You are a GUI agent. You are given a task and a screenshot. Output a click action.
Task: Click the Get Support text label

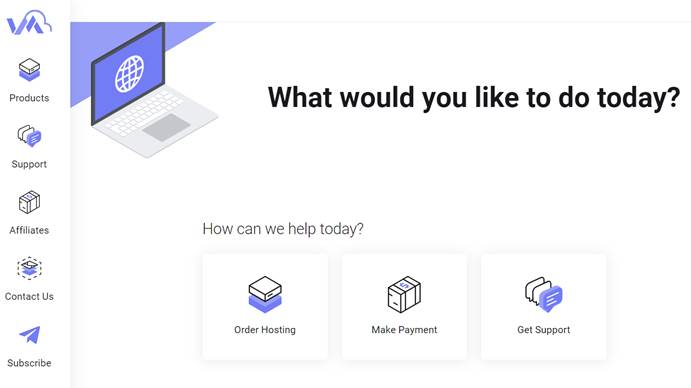(x=543, y=330)
